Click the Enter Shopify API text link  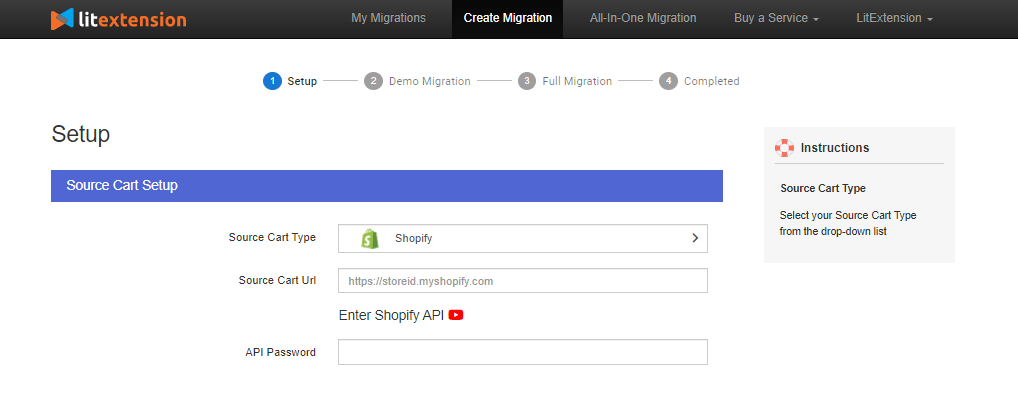tap(391, 316)
